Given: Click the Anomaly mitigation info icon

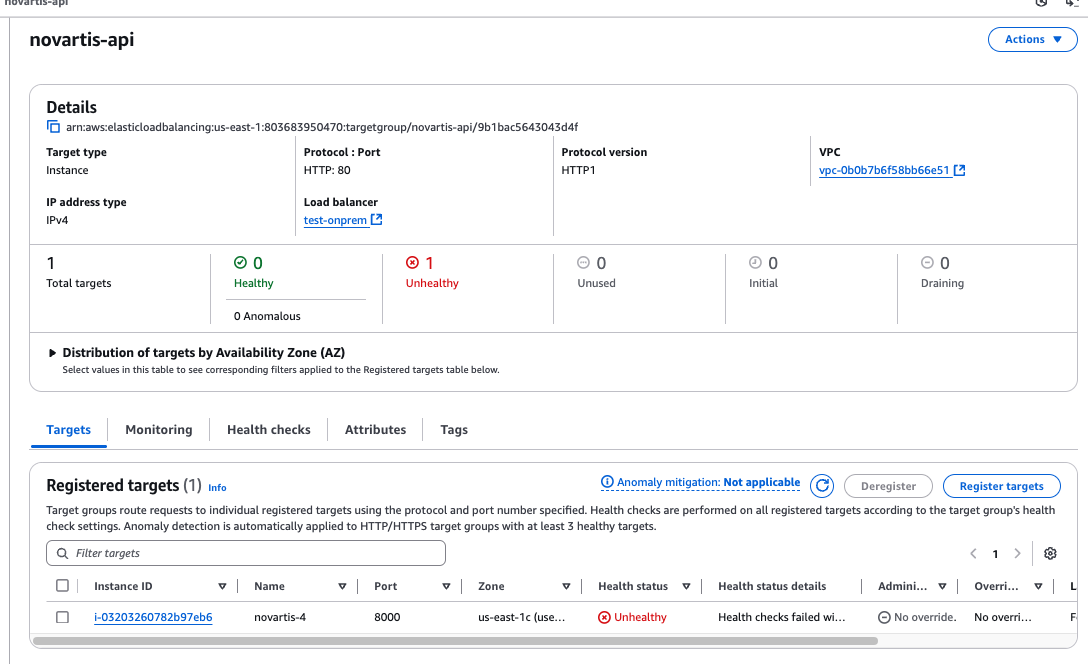Looking at the screenshot, I should pyautogui.click(x=607, y=482).
